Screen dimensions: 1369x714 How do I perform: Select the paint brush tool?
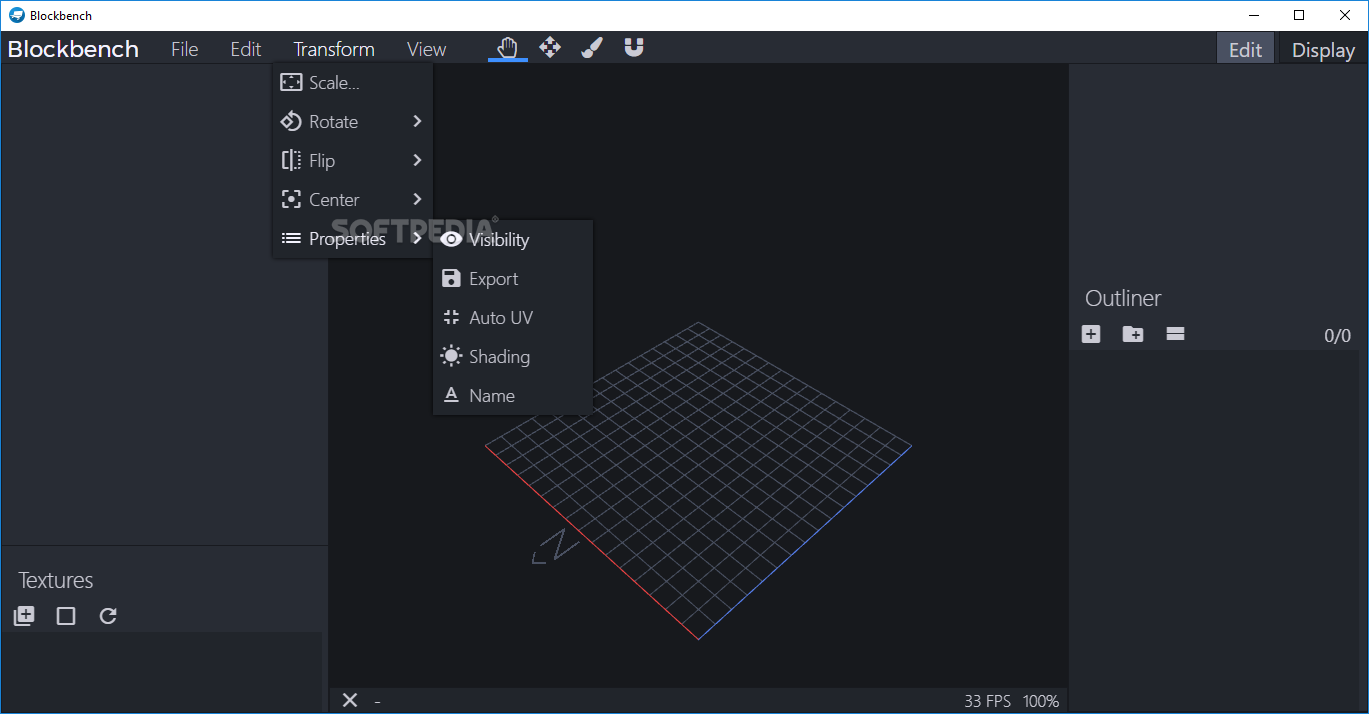pos(592,47)
